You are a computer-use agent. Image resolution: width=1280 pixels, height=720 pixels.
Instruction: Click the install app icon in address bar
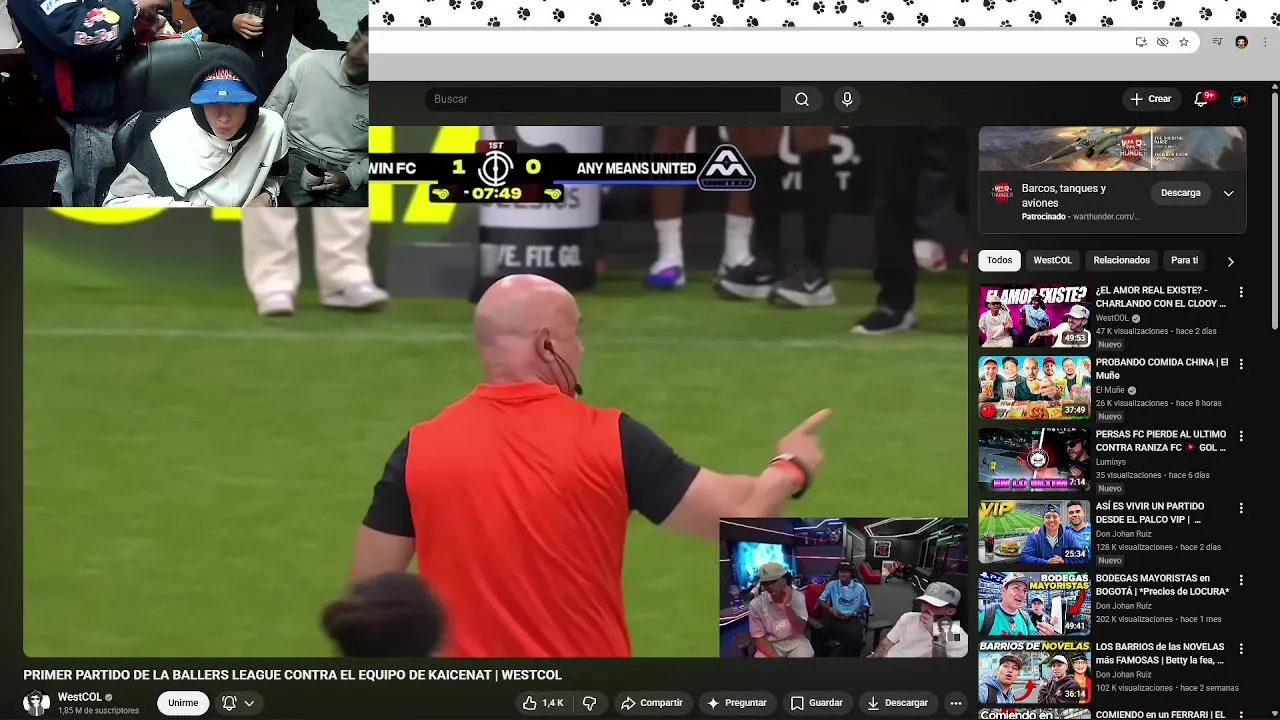tap(1141, 42)
